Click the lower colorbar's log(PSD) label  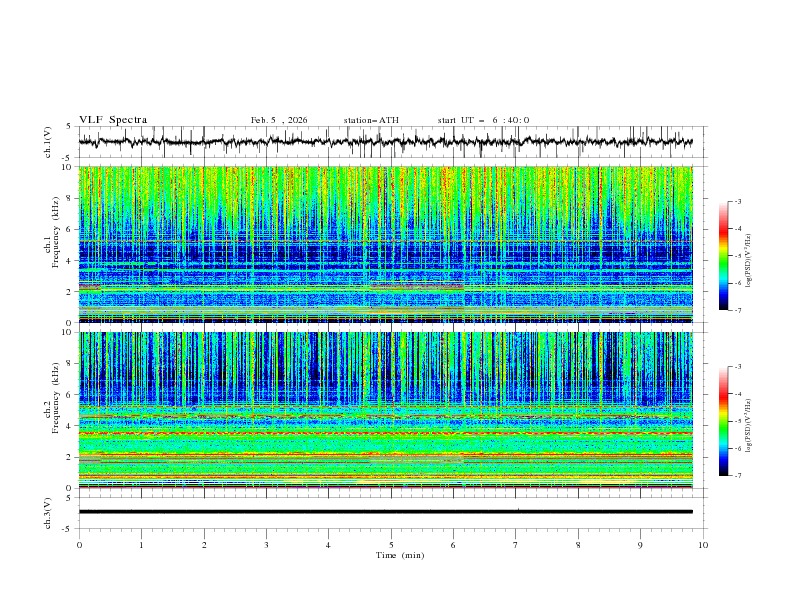tap(749, 426)
